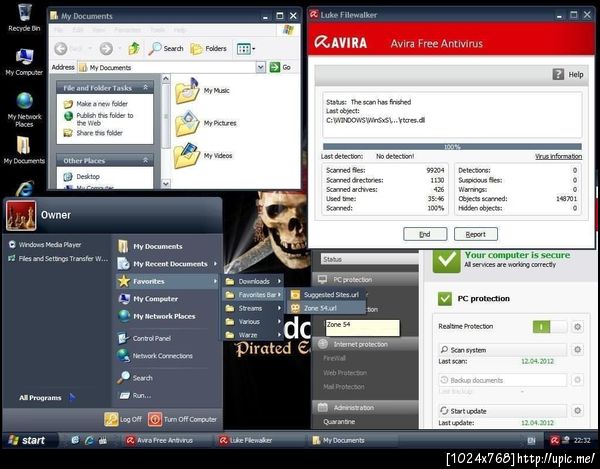The width and height of the screenshot is (600, 469).
Task: Open My Recent Documents submenu
Action: (x=167, y=264)
